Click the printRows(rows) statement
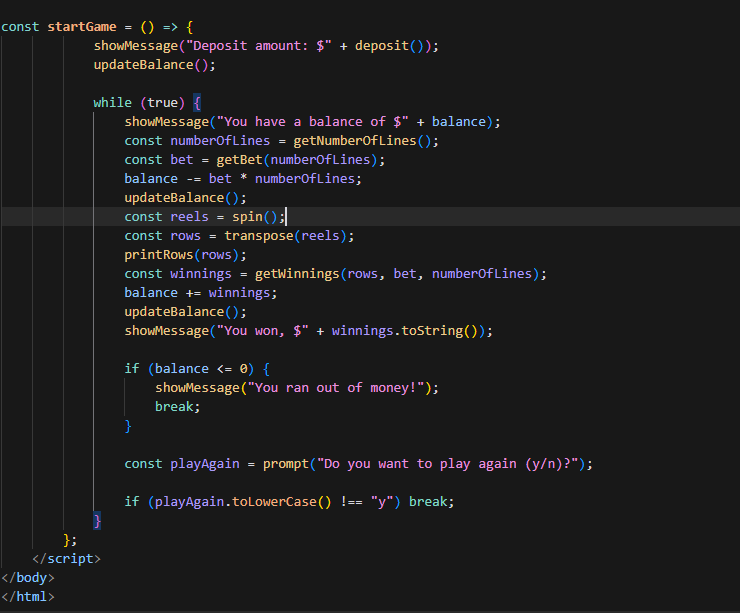 185,255
